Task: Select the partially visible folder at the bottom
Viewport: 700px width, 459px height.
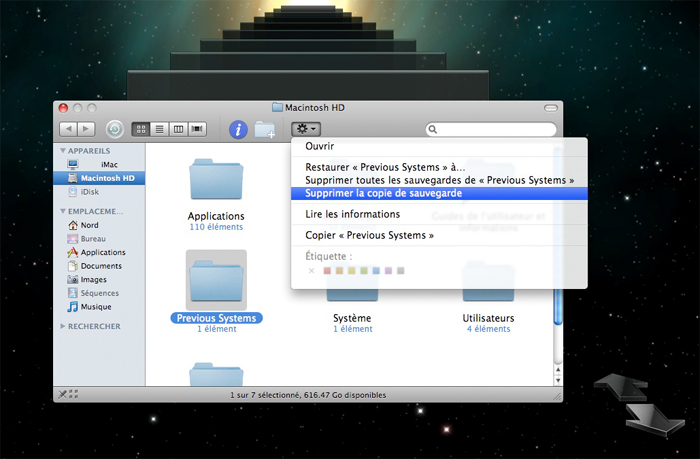Action: pos(216,374)
